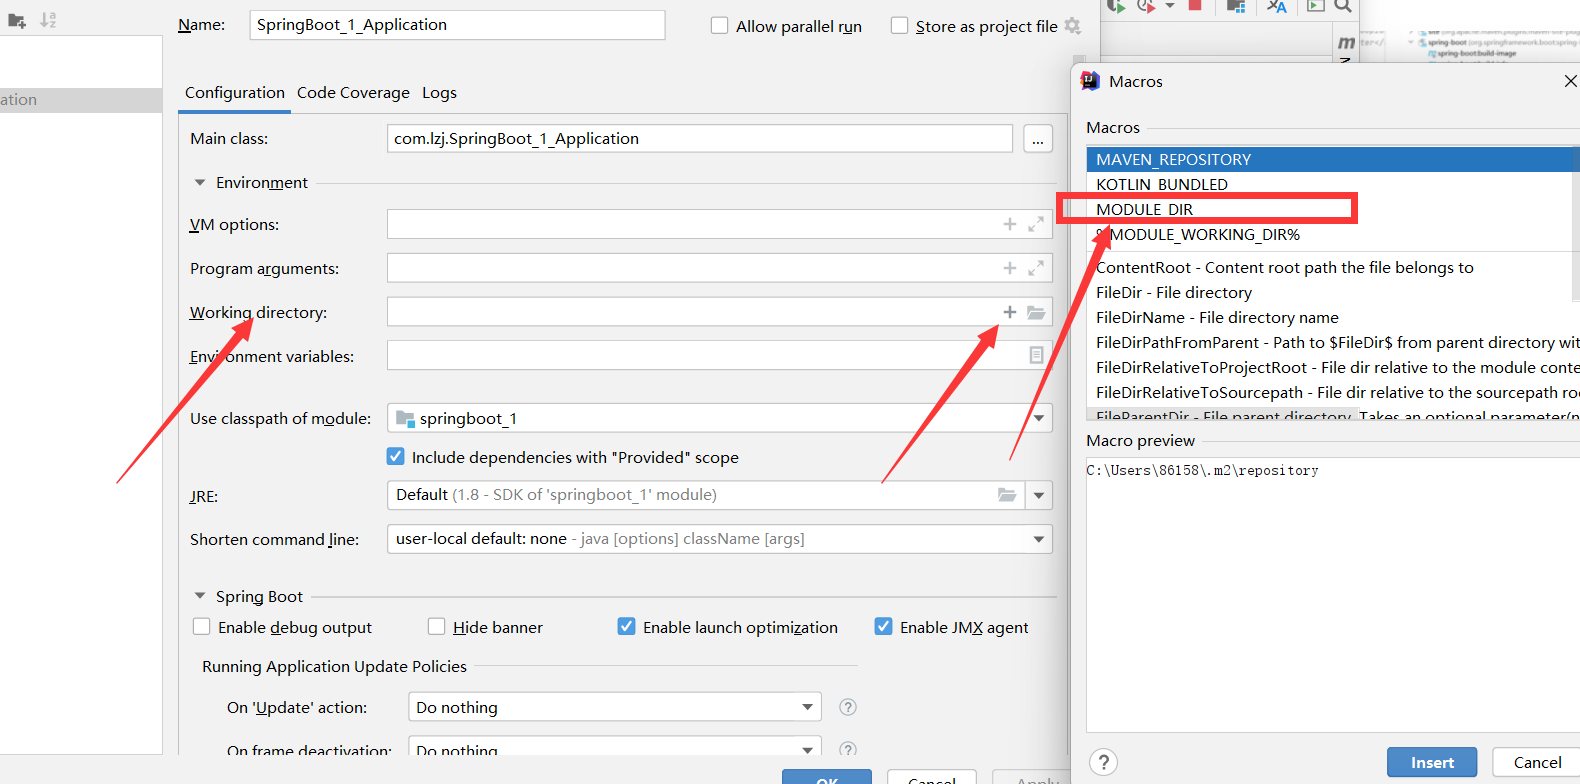Browse for a Working directory folder
Screen dimensions: 1580x784
pyautogui.click(x=1036, y=312)
